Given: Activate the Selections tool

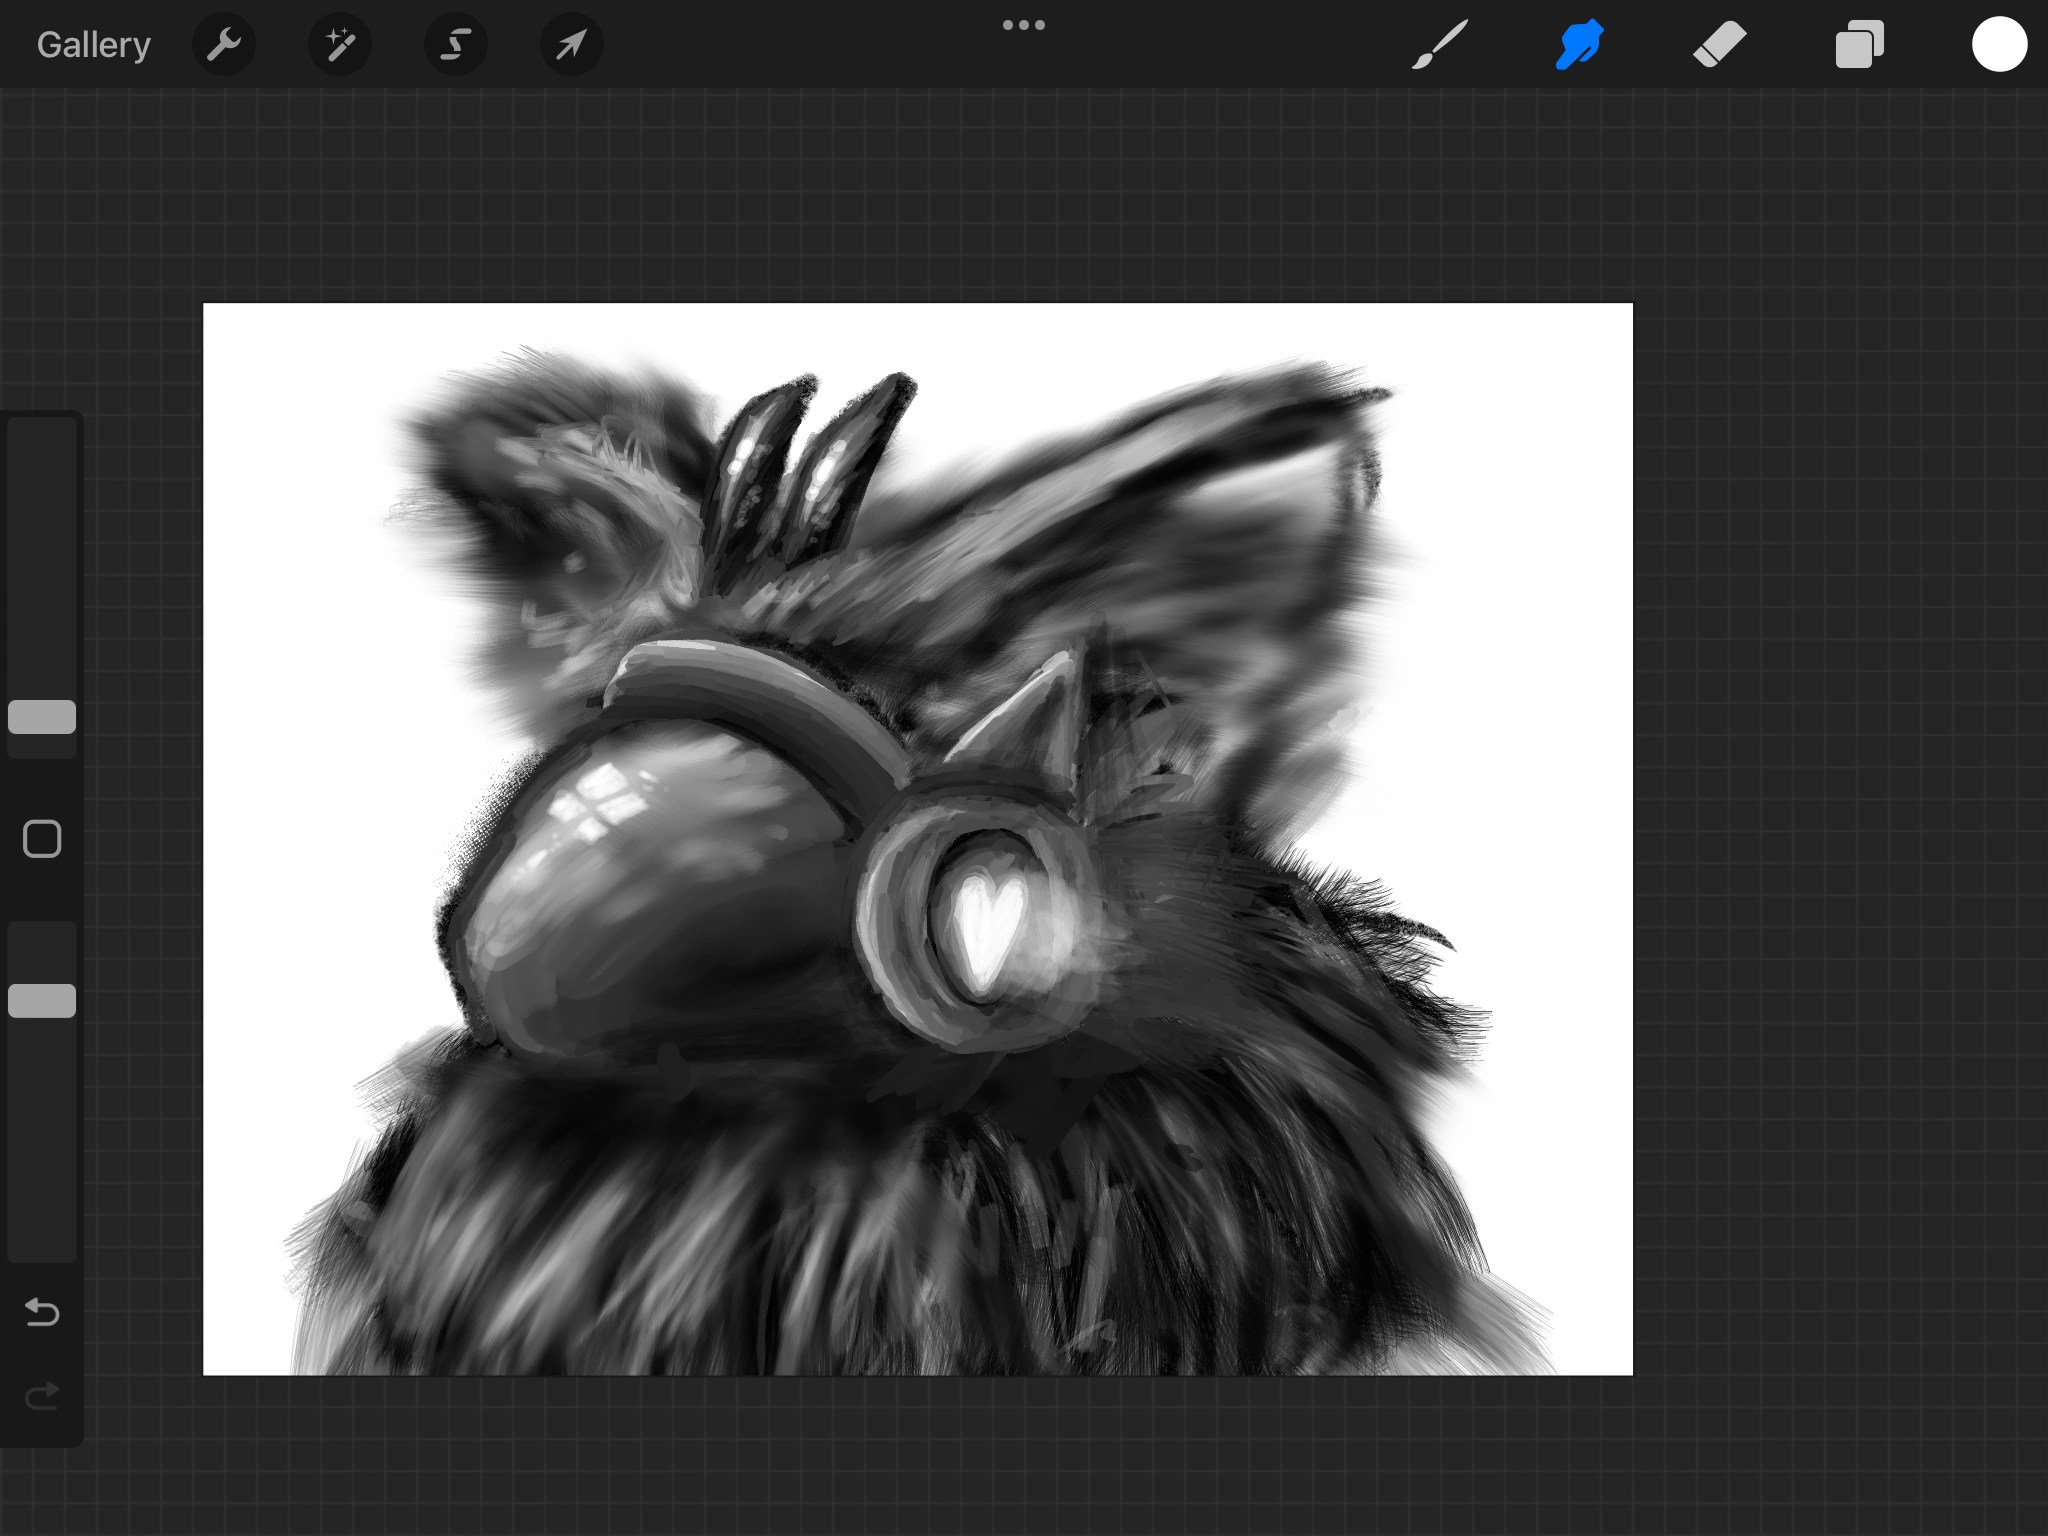Looking at the screenshot, I should (455, 43).
